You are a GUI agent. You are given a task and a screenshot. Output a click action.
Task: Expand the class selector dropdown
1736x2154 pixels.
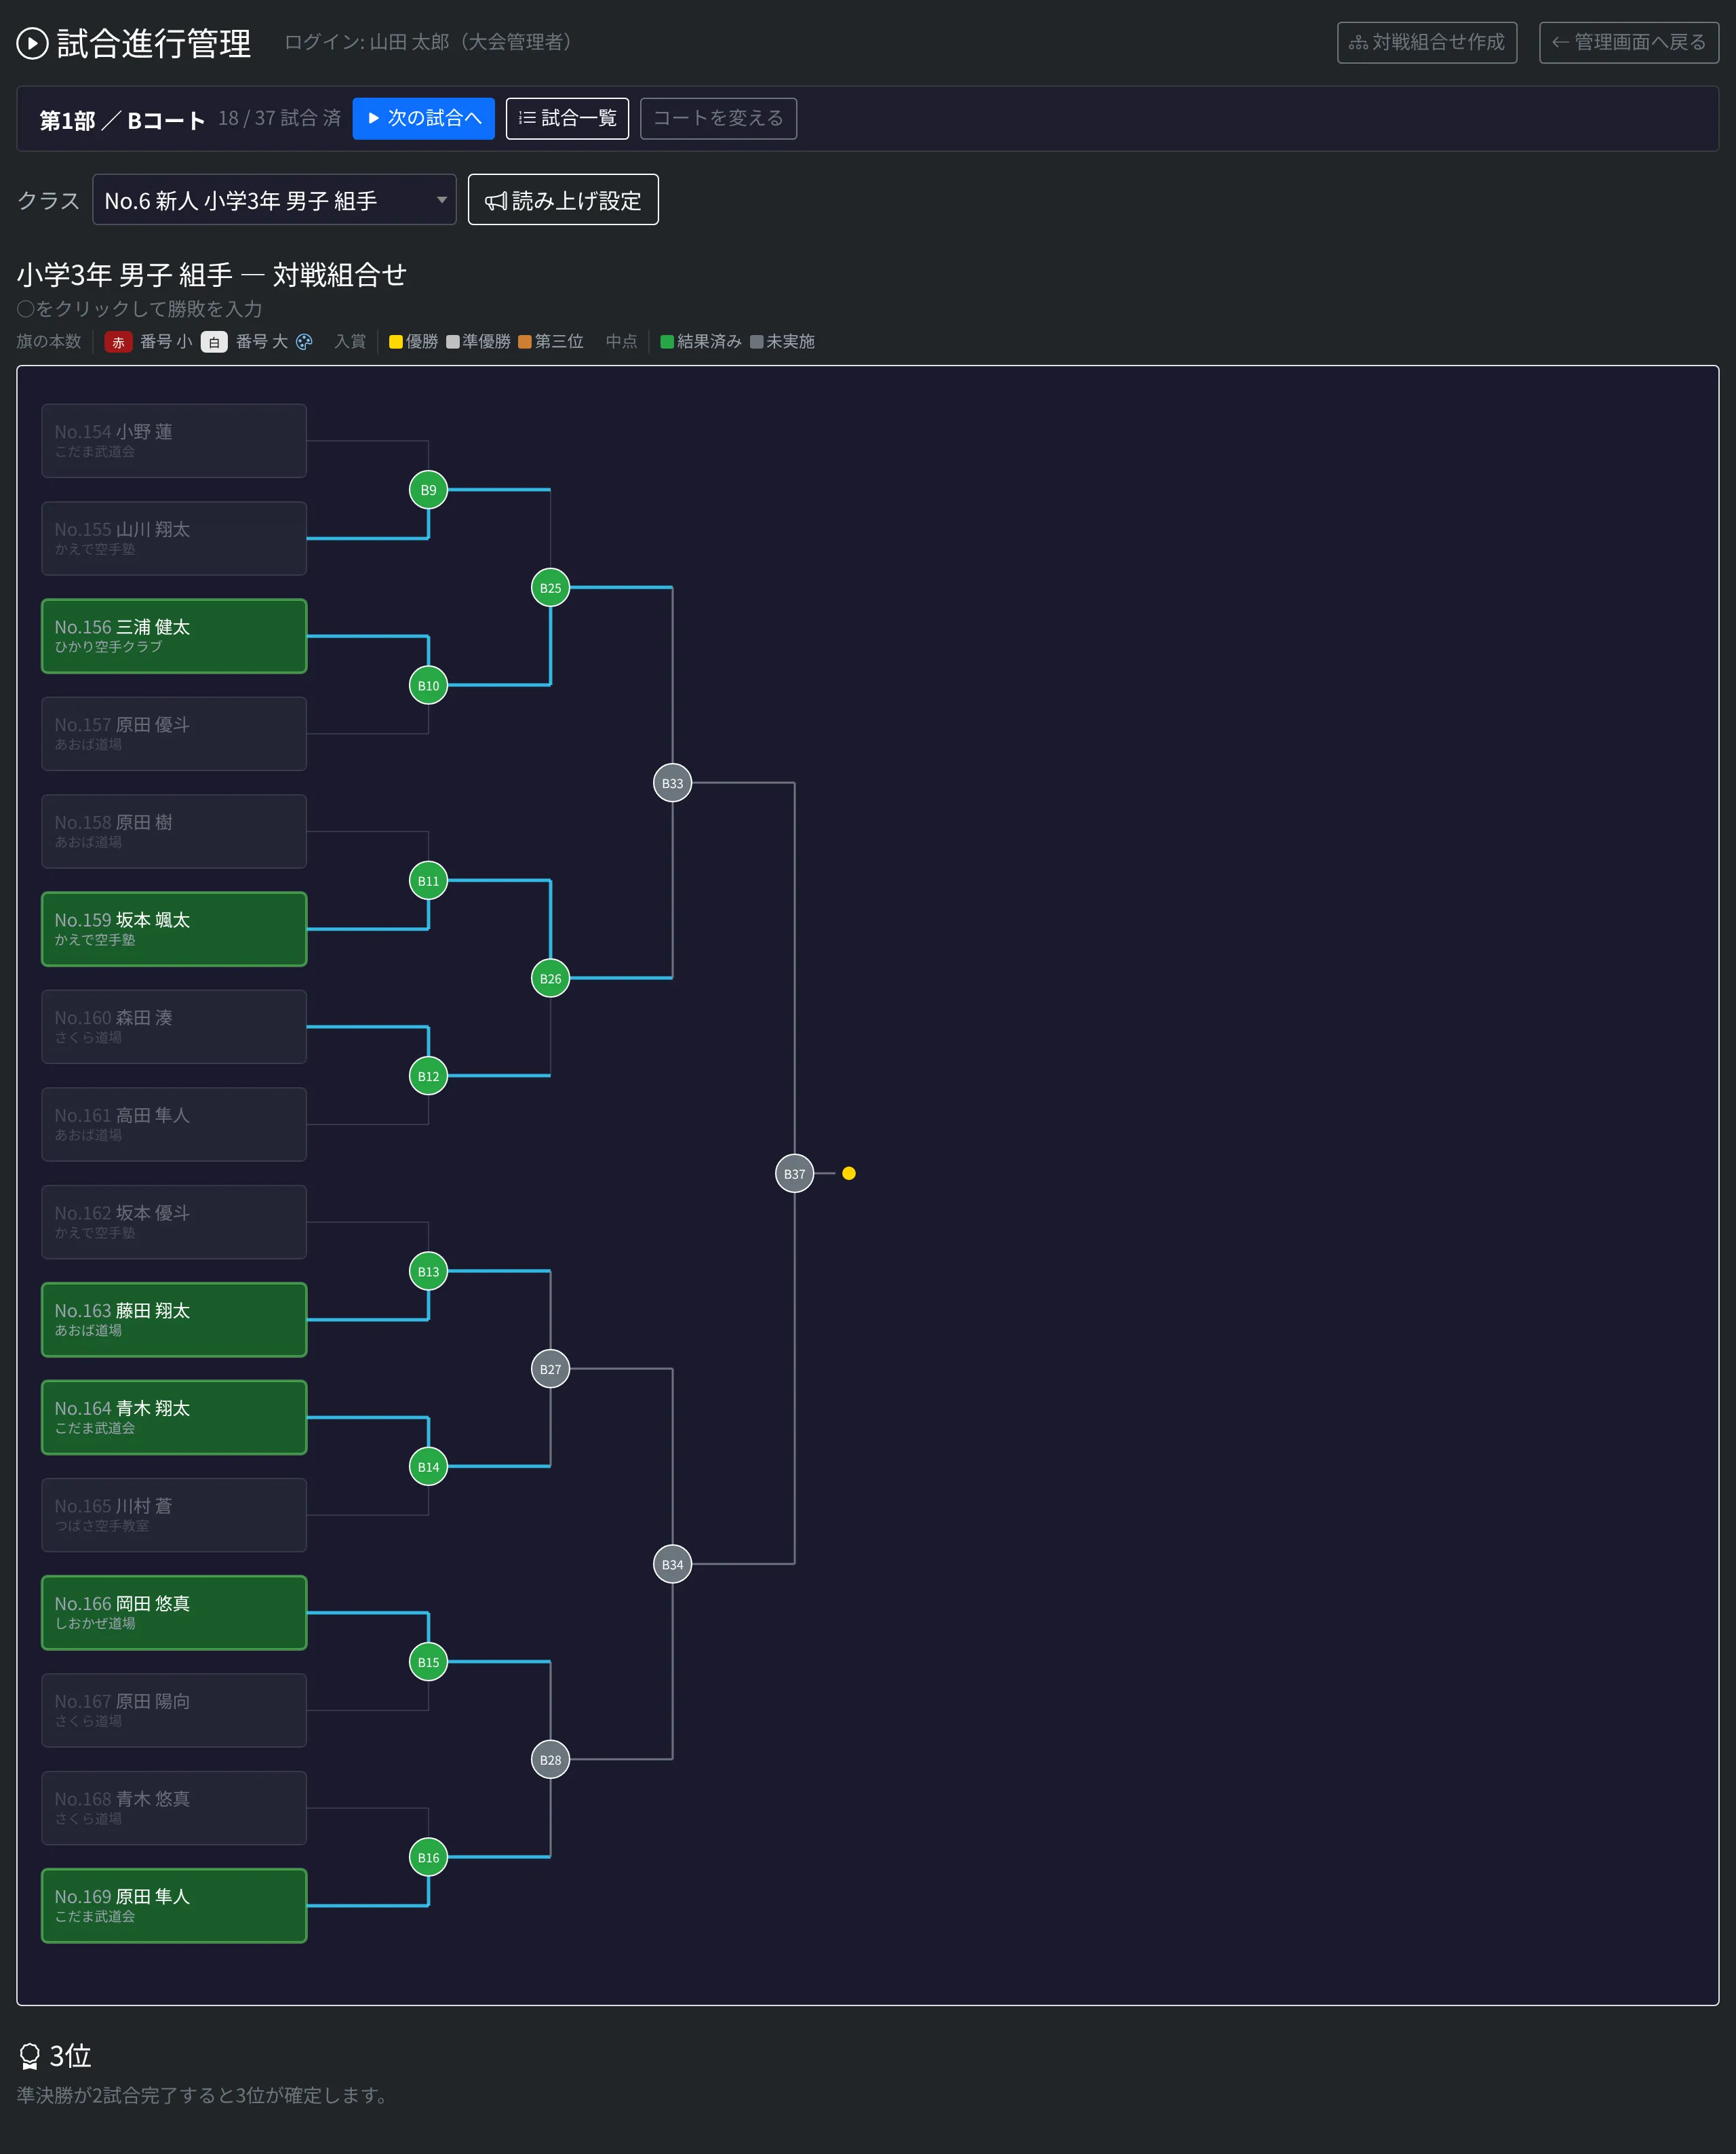click(274, 200)
